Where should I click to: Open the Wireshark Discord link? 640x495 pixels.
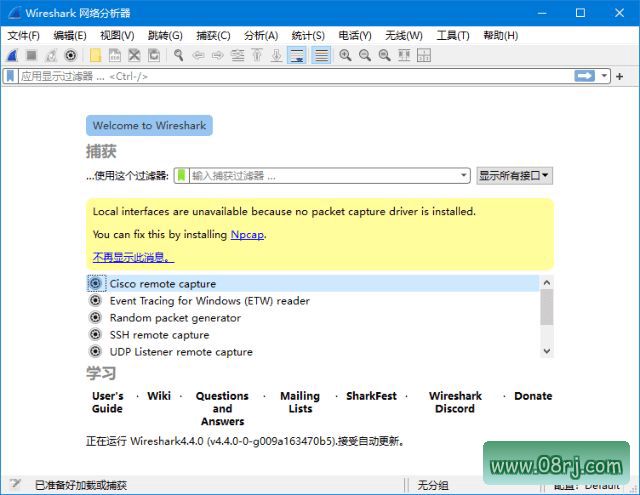455,402
